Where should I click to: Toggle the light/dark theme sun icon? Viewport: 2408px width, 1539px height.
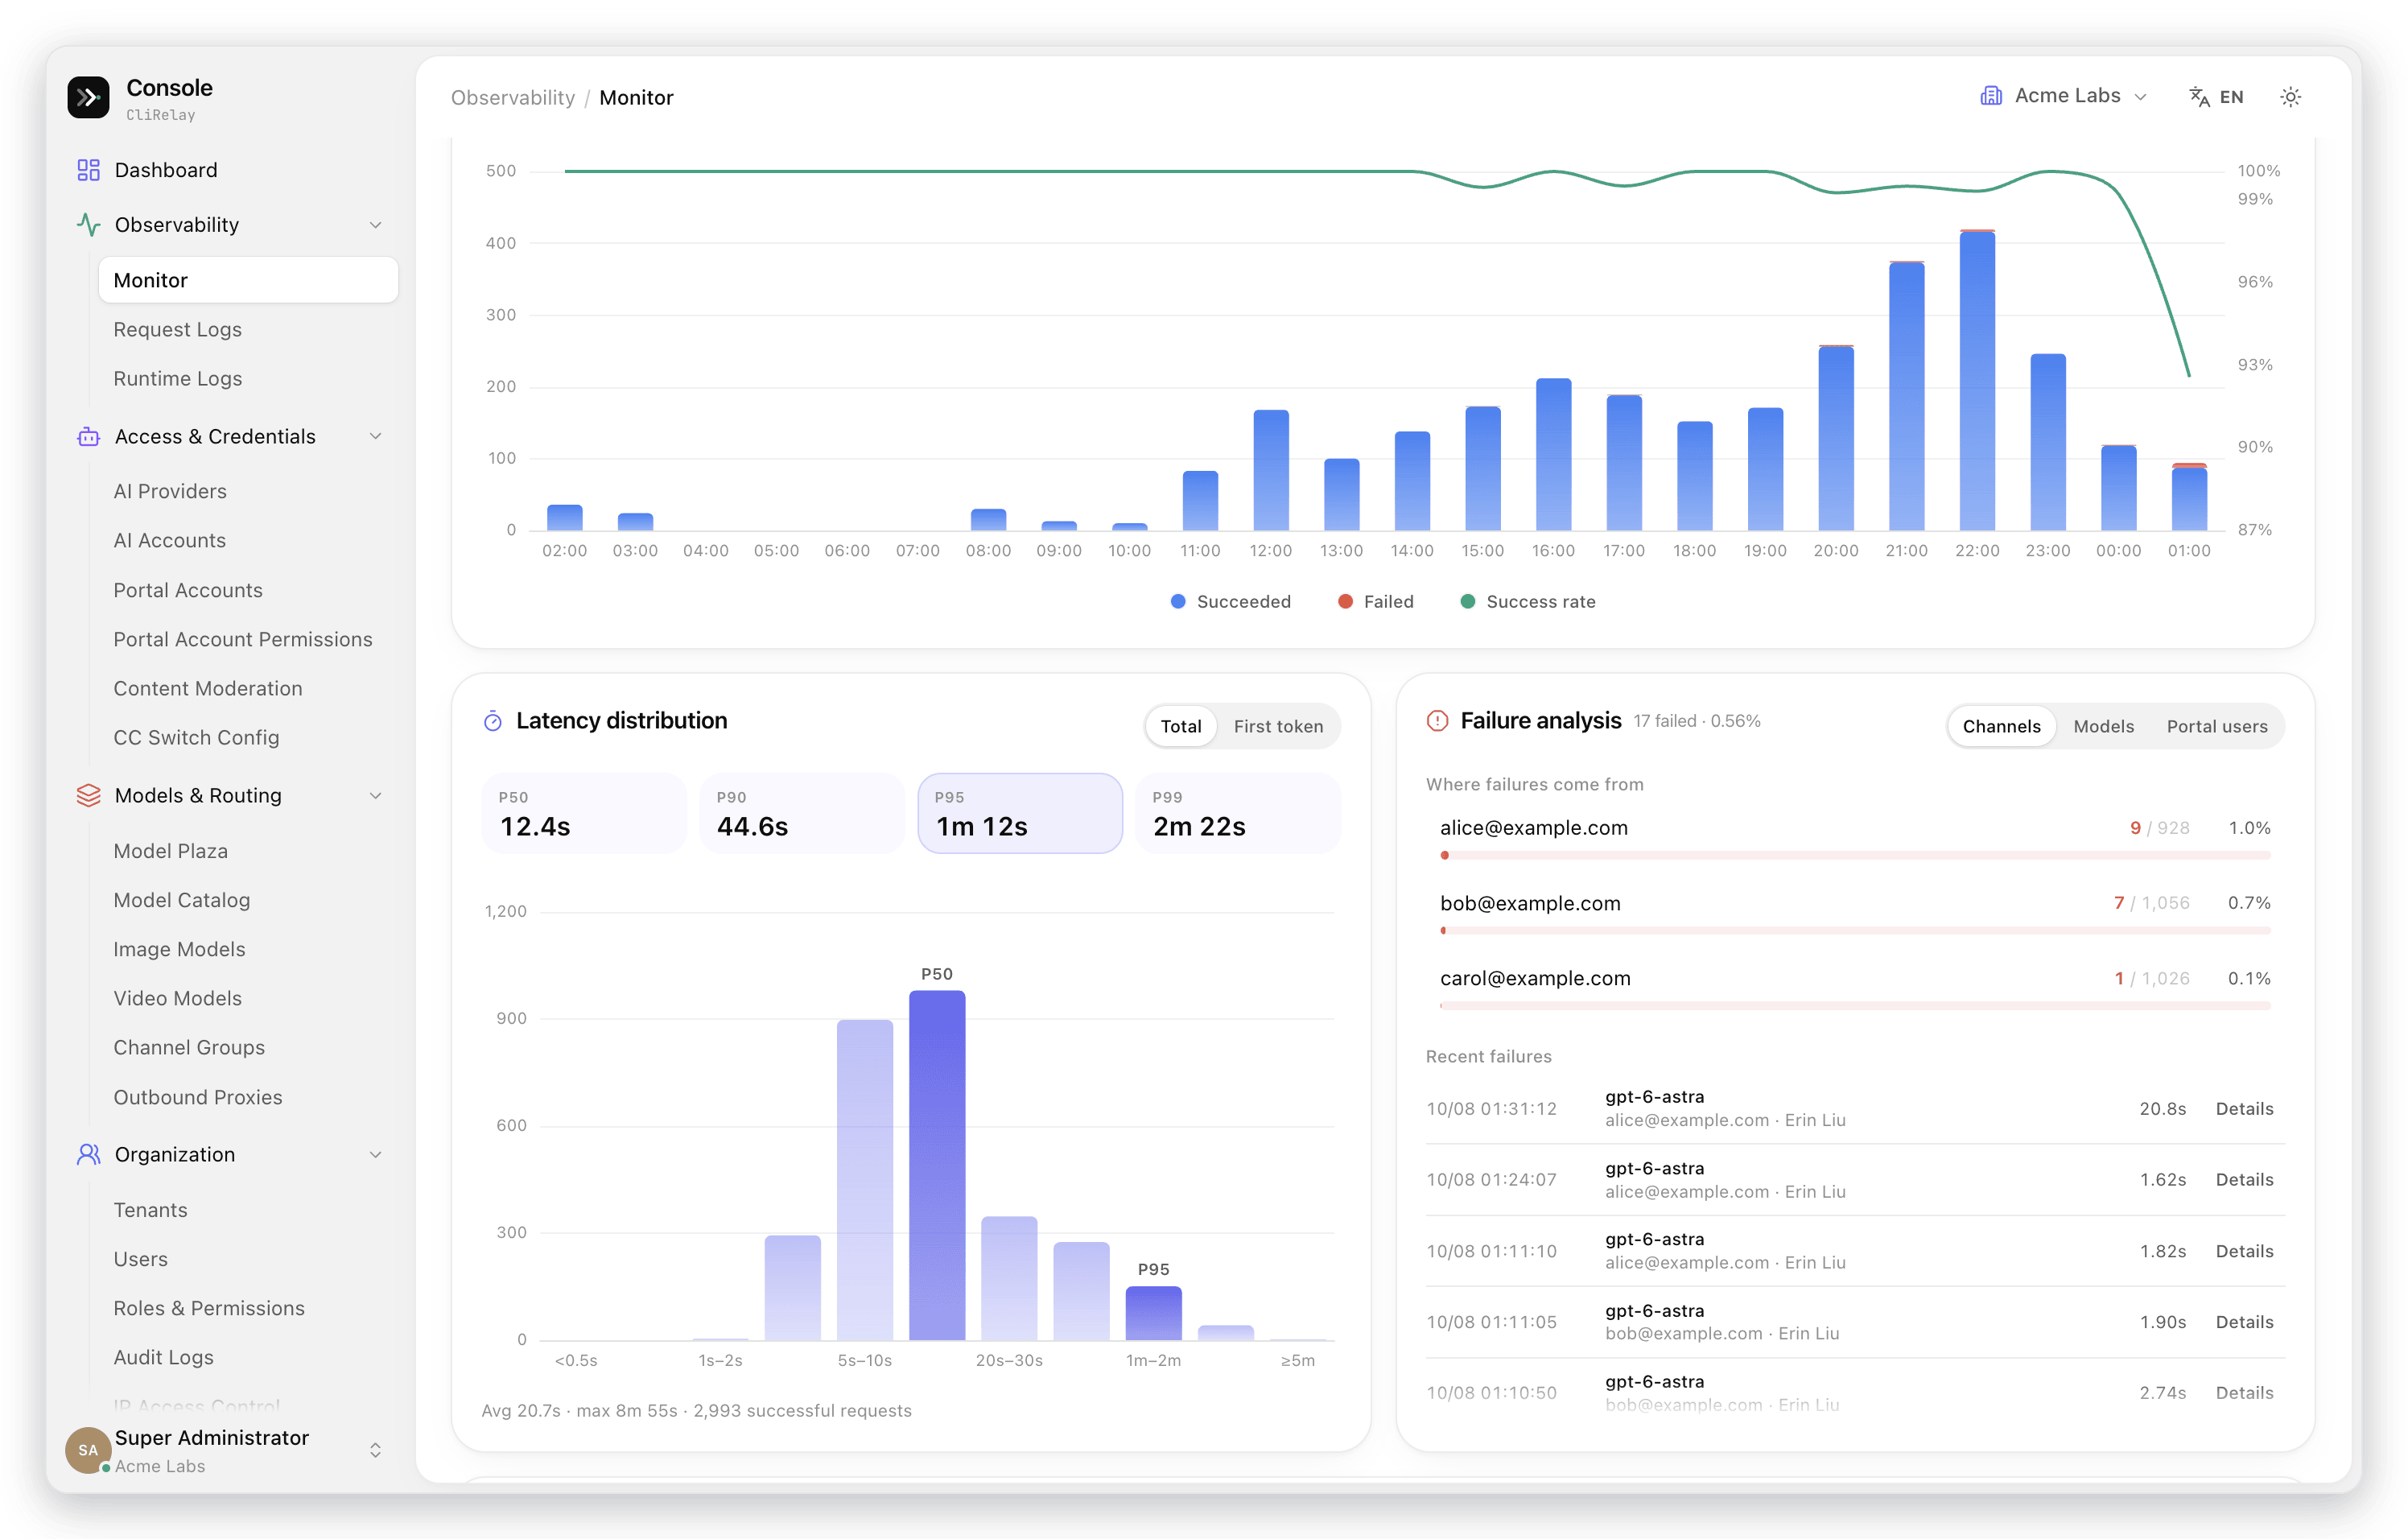(x=2291, y=97)
